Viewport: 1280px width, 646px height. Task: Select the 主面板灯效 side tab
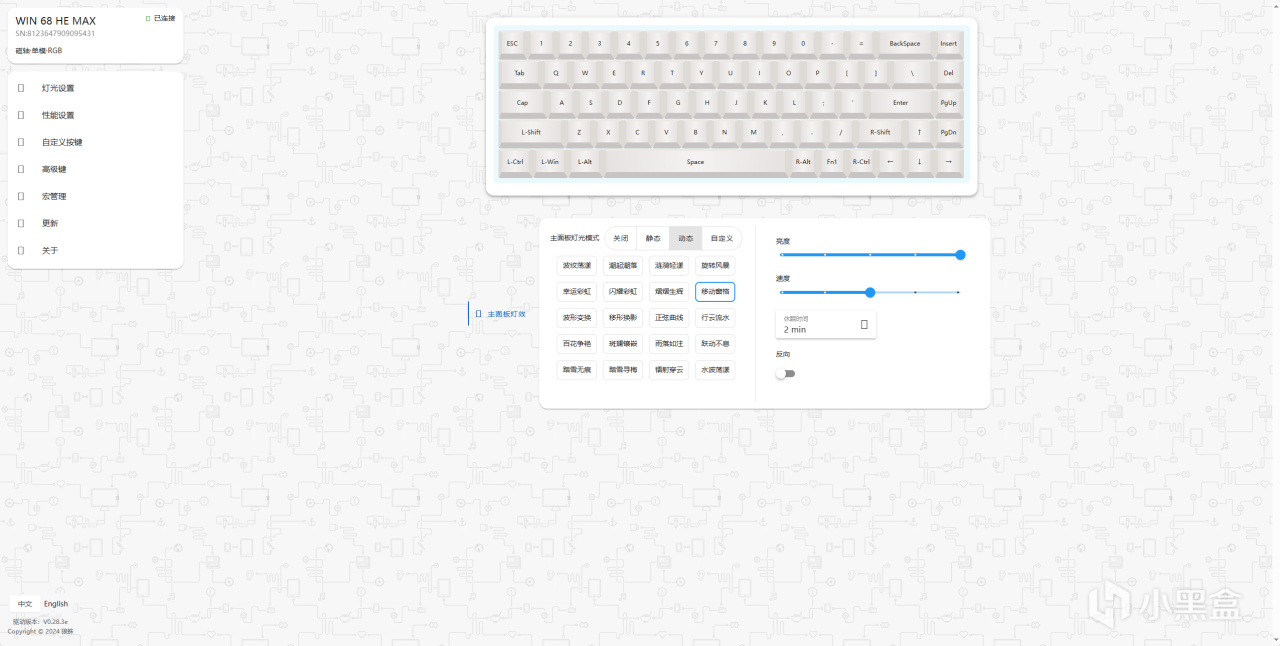click(500, 313)
